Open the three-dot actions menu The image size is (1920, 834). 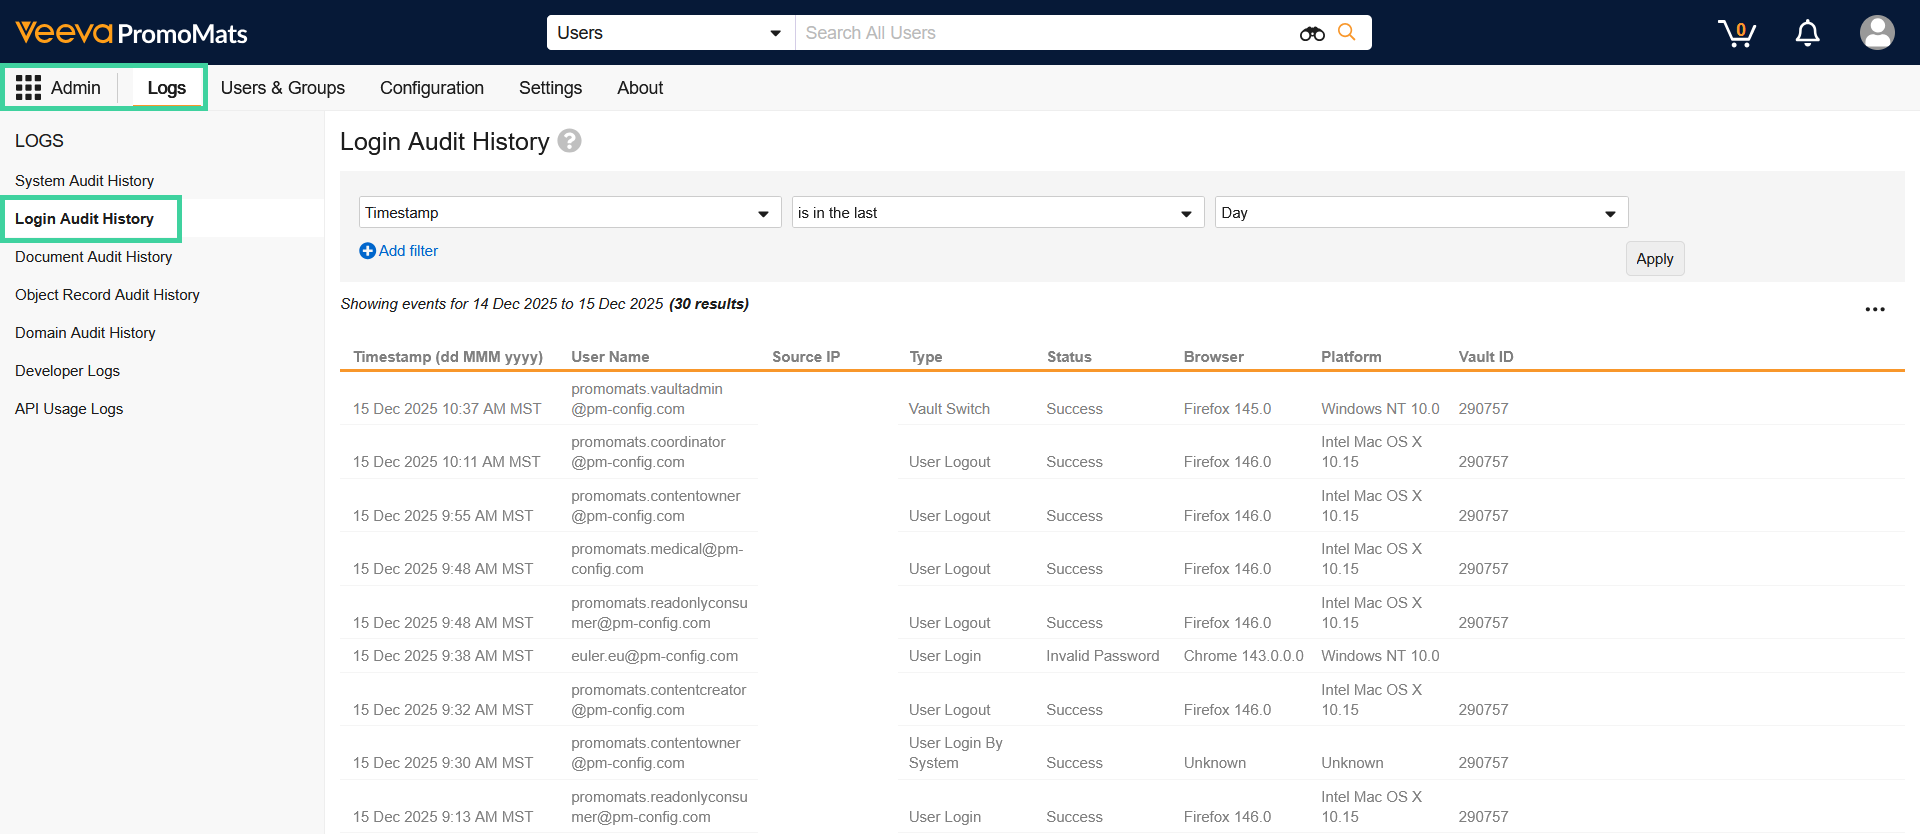(1875, 309)
